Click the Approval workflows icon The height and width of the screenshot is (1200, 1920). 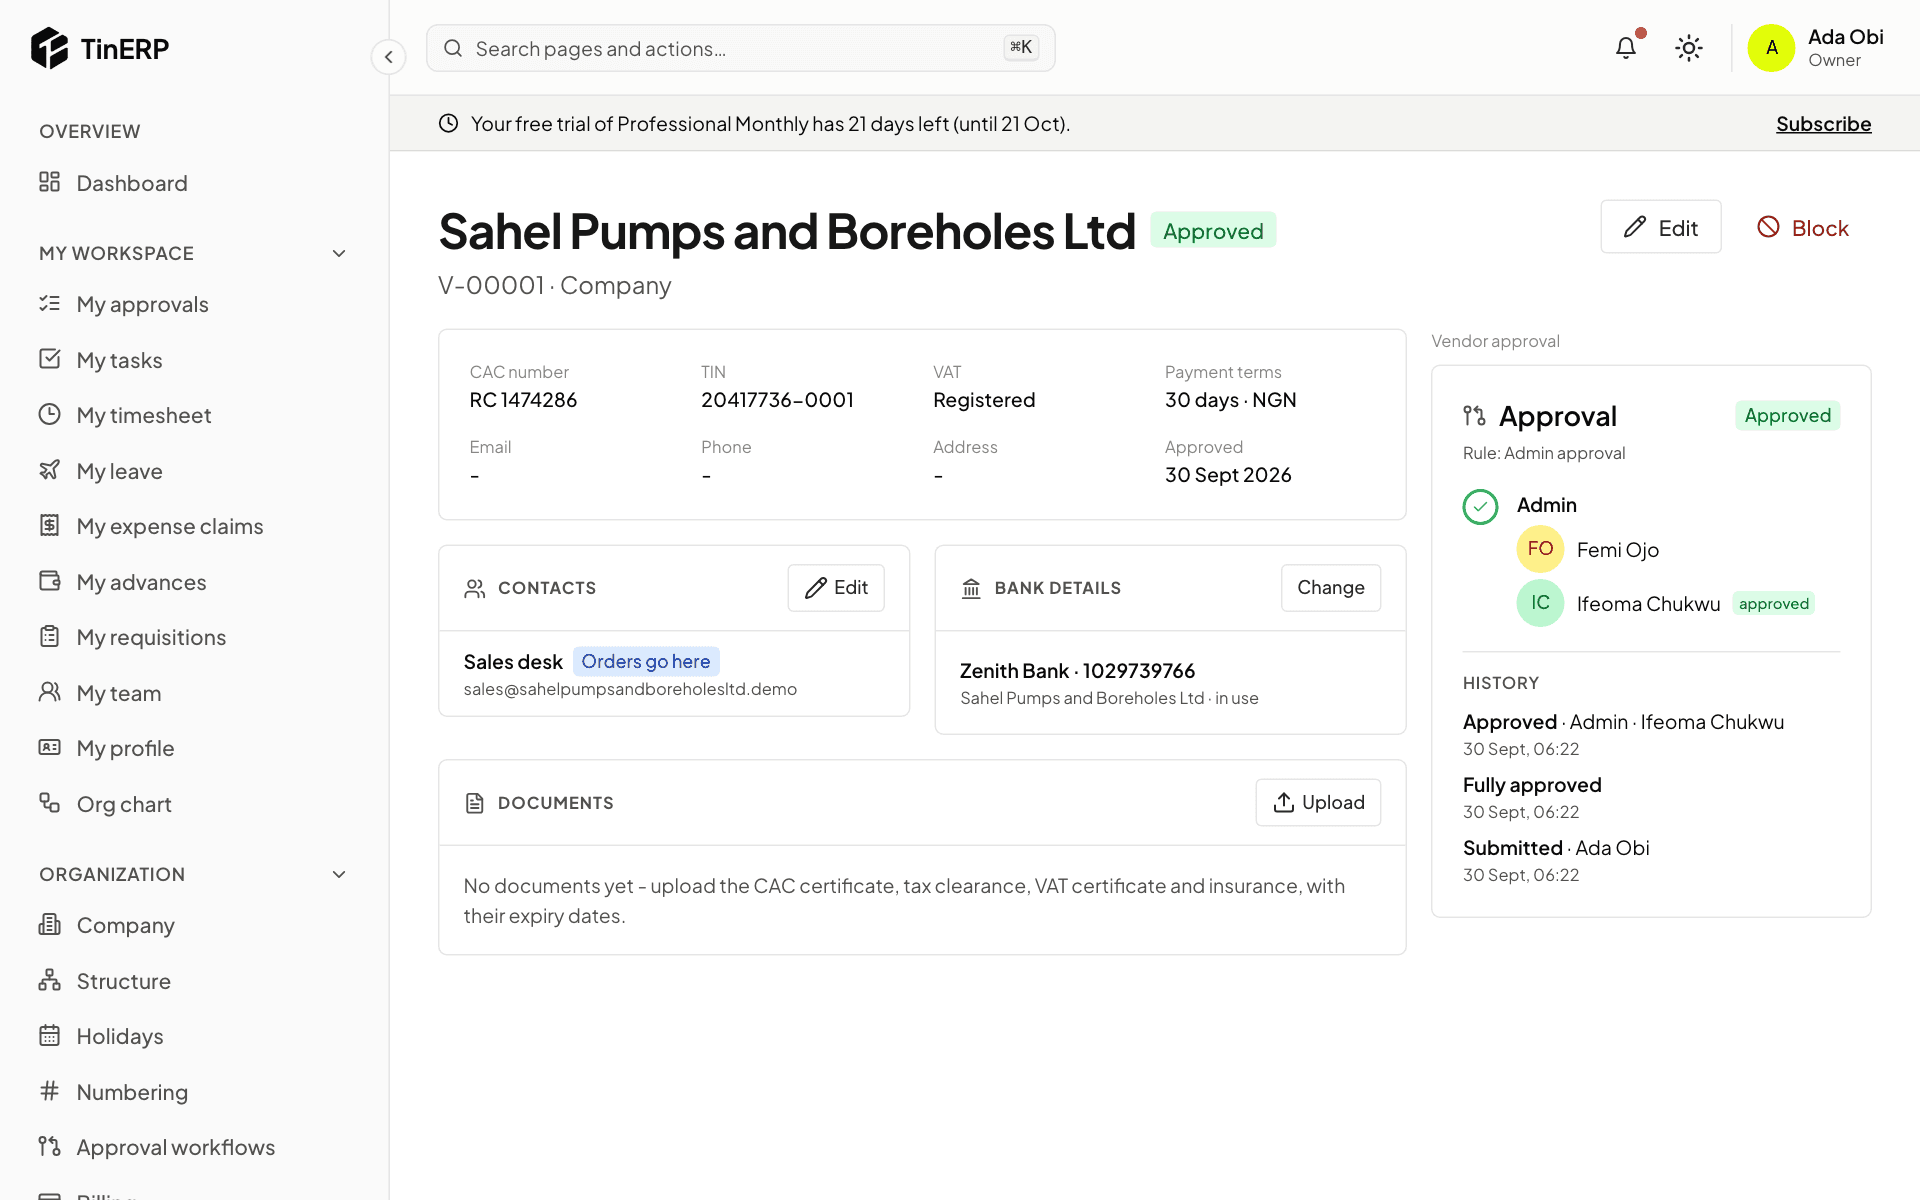49,1146
